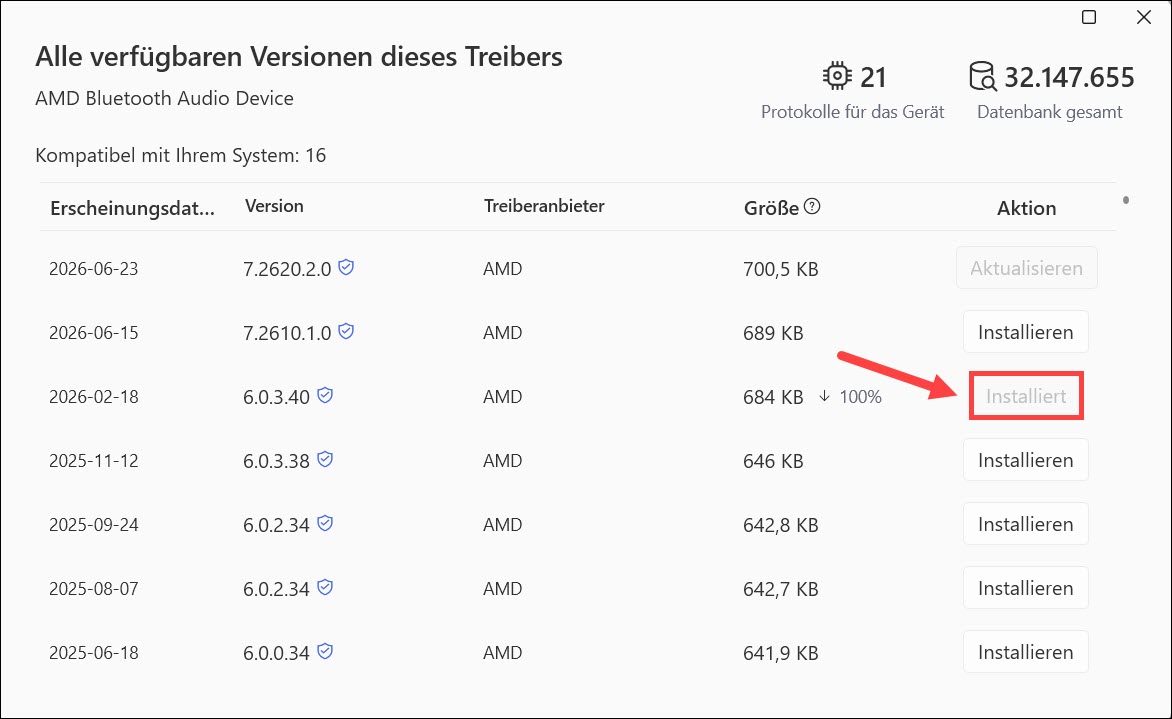
Task: Click the 100% download progress text
Action: [860, 397]
